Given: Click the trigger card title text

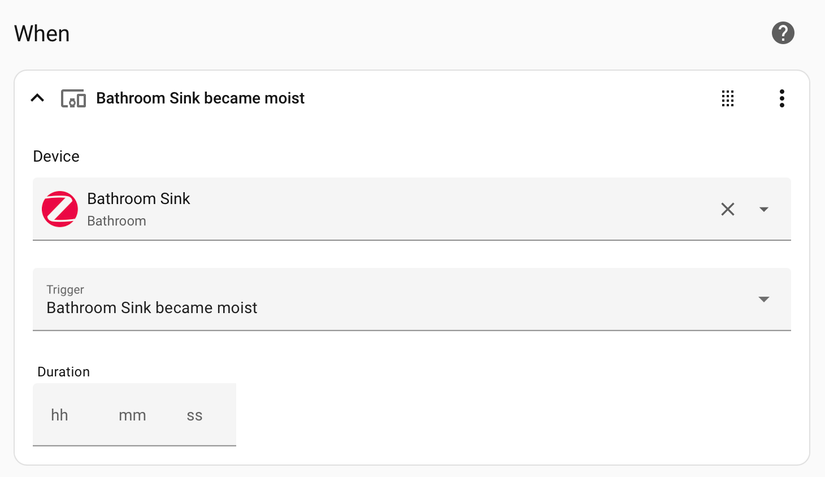Looking at the screenshot, I should pyautogui.click(x=200, y=98).
